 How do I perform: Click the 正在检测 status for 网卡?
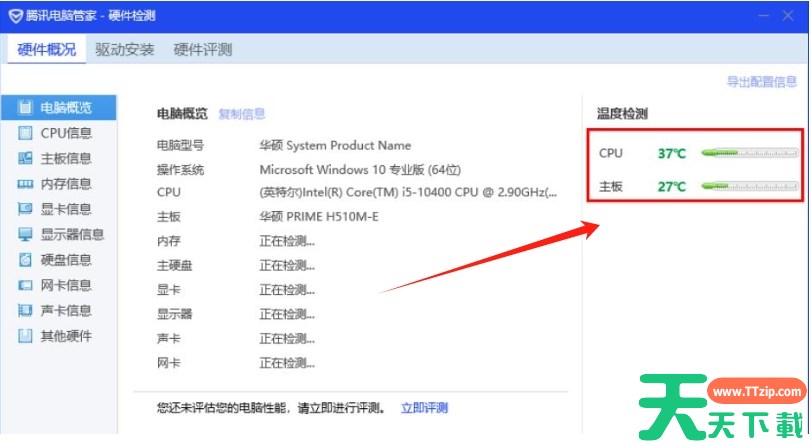pyautogui.click(x=287, y=363)
